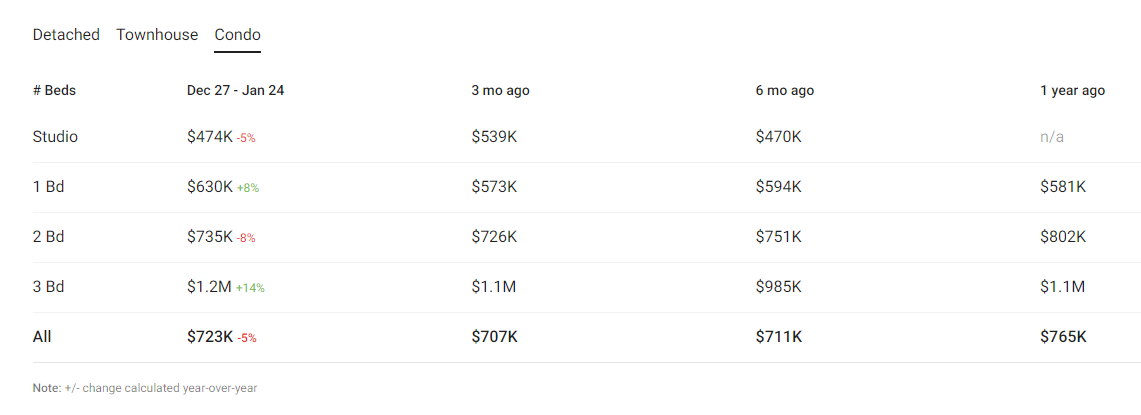Image resolution: width=1141 pixels, height=415 pixels.
Task: Select the 2 Bd row label
Action: tap(48, 237)
